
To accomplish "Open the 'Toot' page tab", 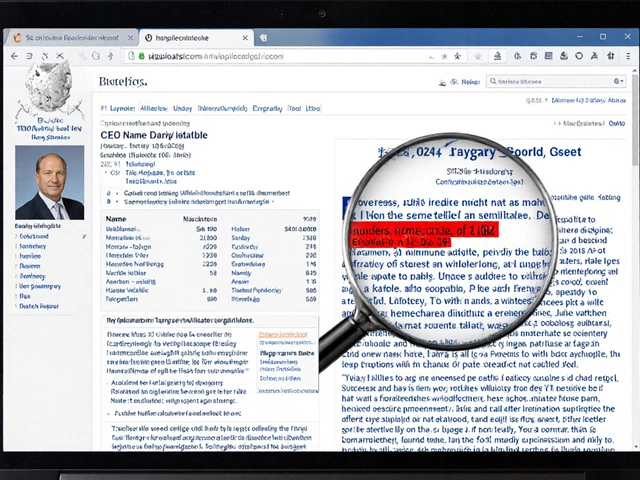I will tap(295, 109).
